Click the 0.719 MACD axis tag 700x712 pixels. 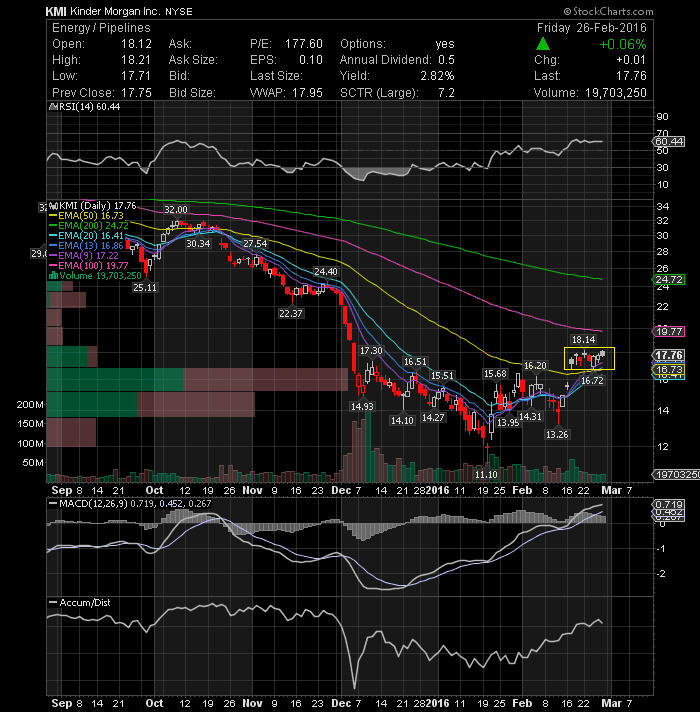click(669, 504)
